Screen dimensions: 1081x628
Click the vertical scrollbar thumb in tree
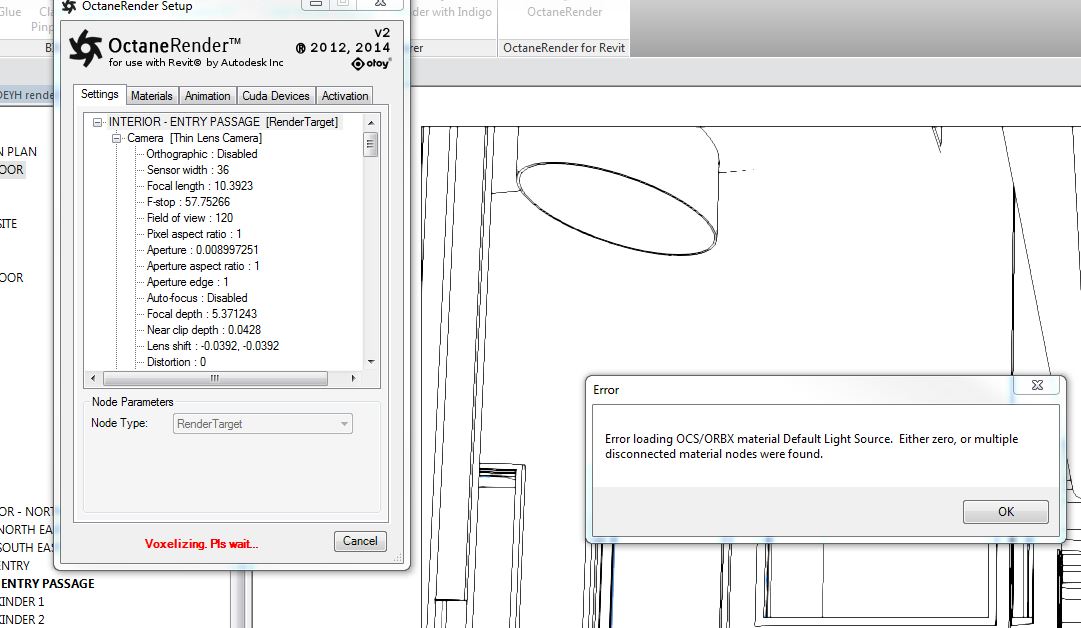coord(371,144)
